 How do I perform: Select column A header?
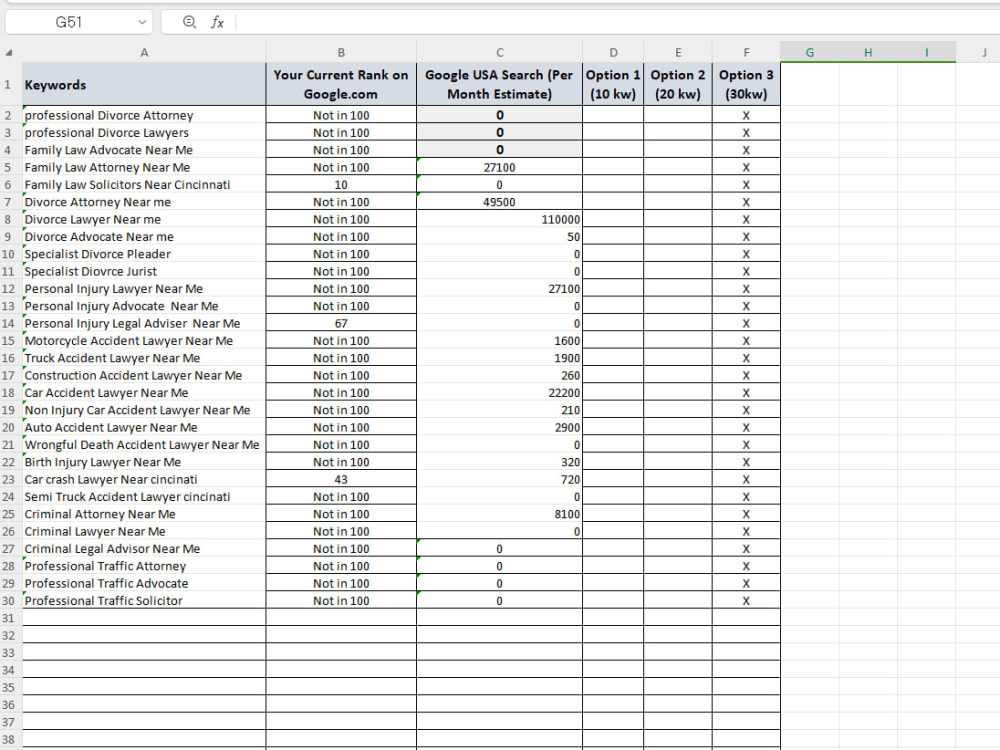click(144, 53)
